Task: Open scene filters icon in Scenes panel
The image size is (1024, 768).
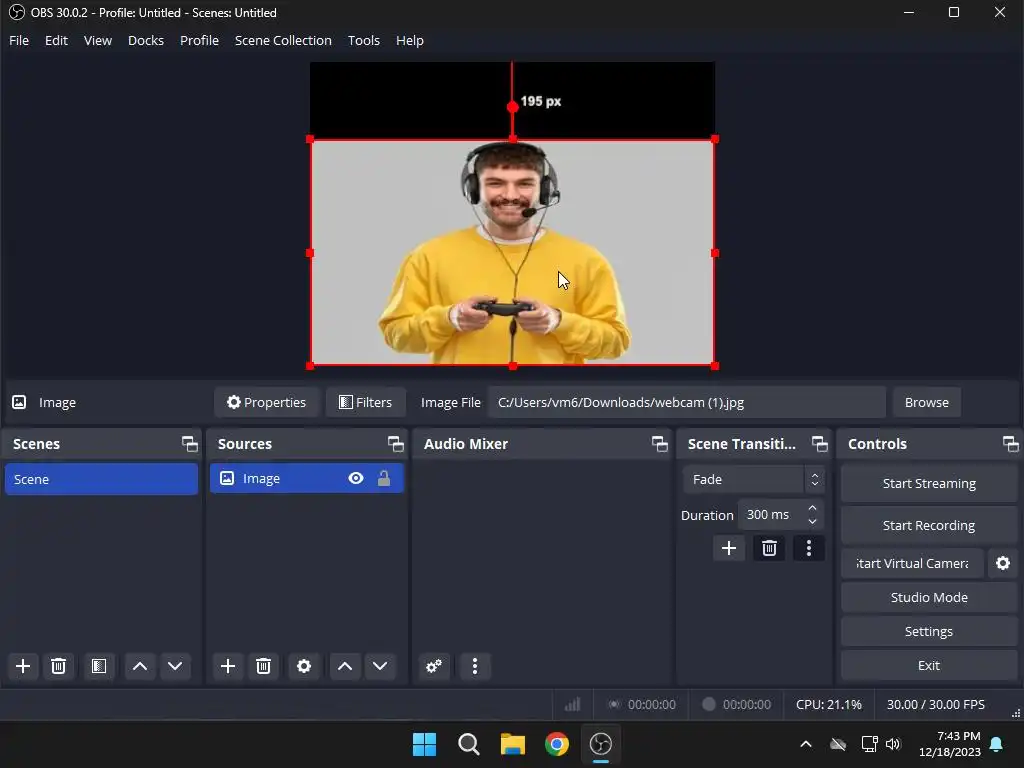Action: 98,666
